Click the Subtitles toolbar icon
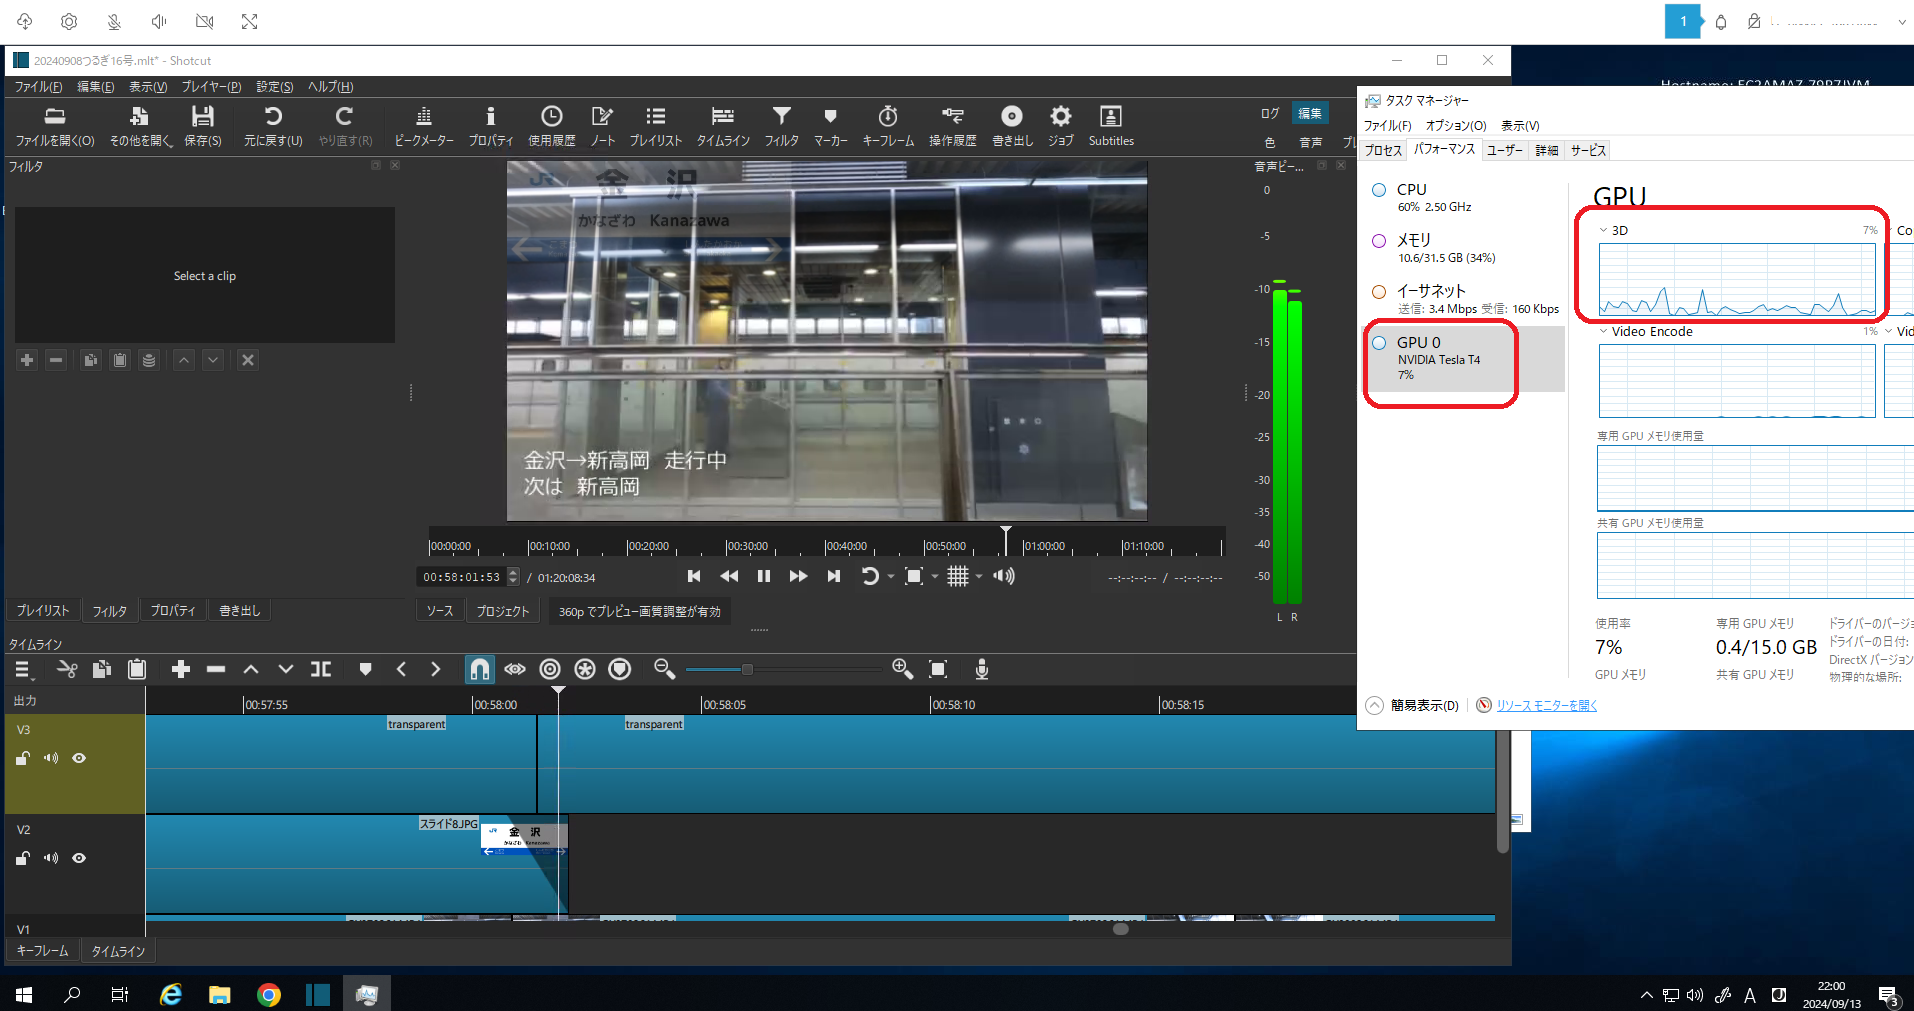 tap(1110, 126)
